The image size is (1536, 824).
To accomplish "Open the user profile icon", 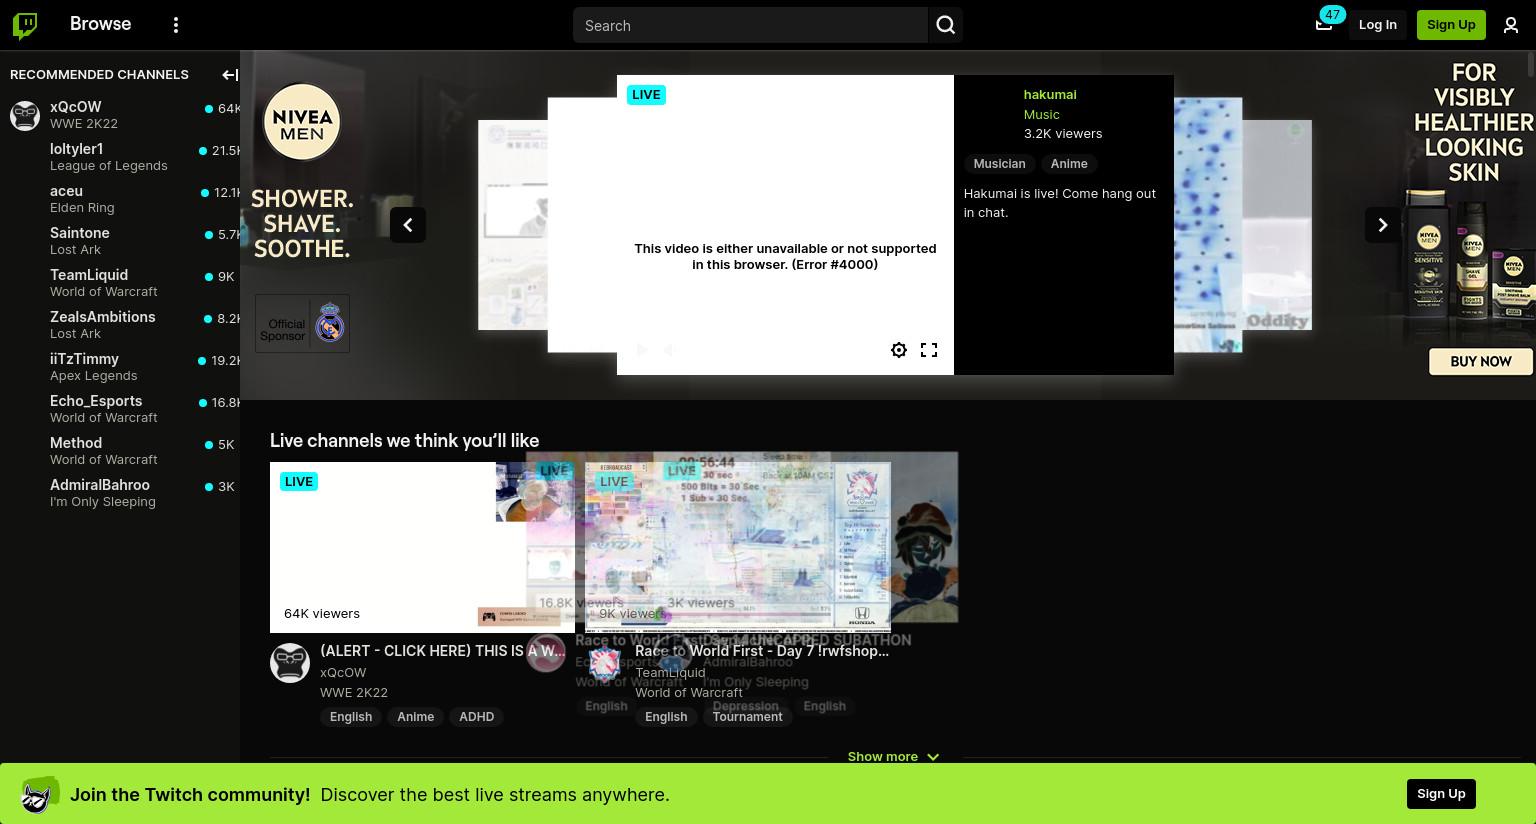I will tap(1511, 25).
